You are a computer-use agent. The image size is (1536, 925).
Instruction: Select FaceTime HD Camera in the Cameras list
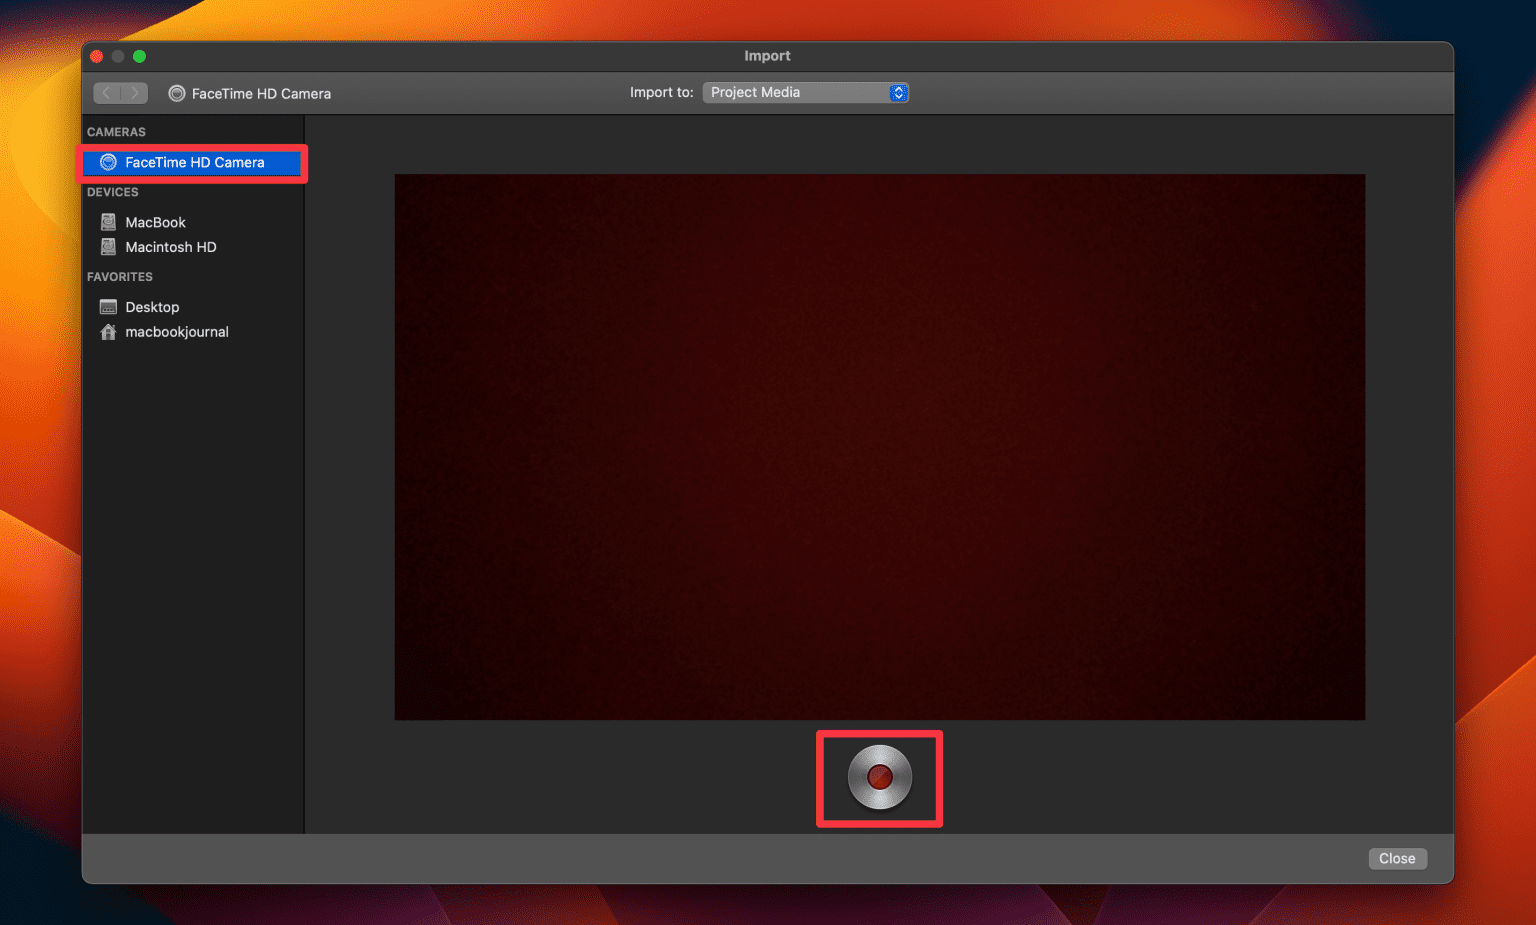point(194,162)
